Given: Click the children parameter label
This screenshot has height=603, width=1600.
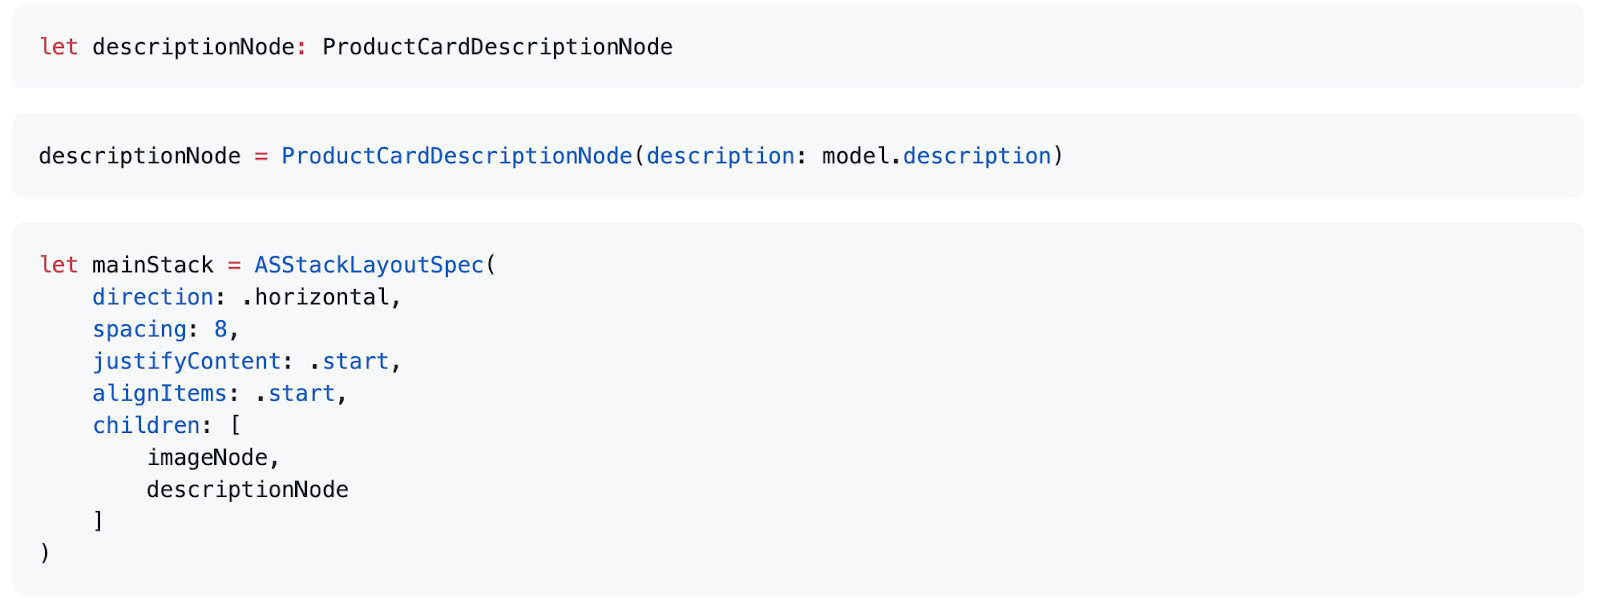Looking at the screenshot, I should 146,425.
